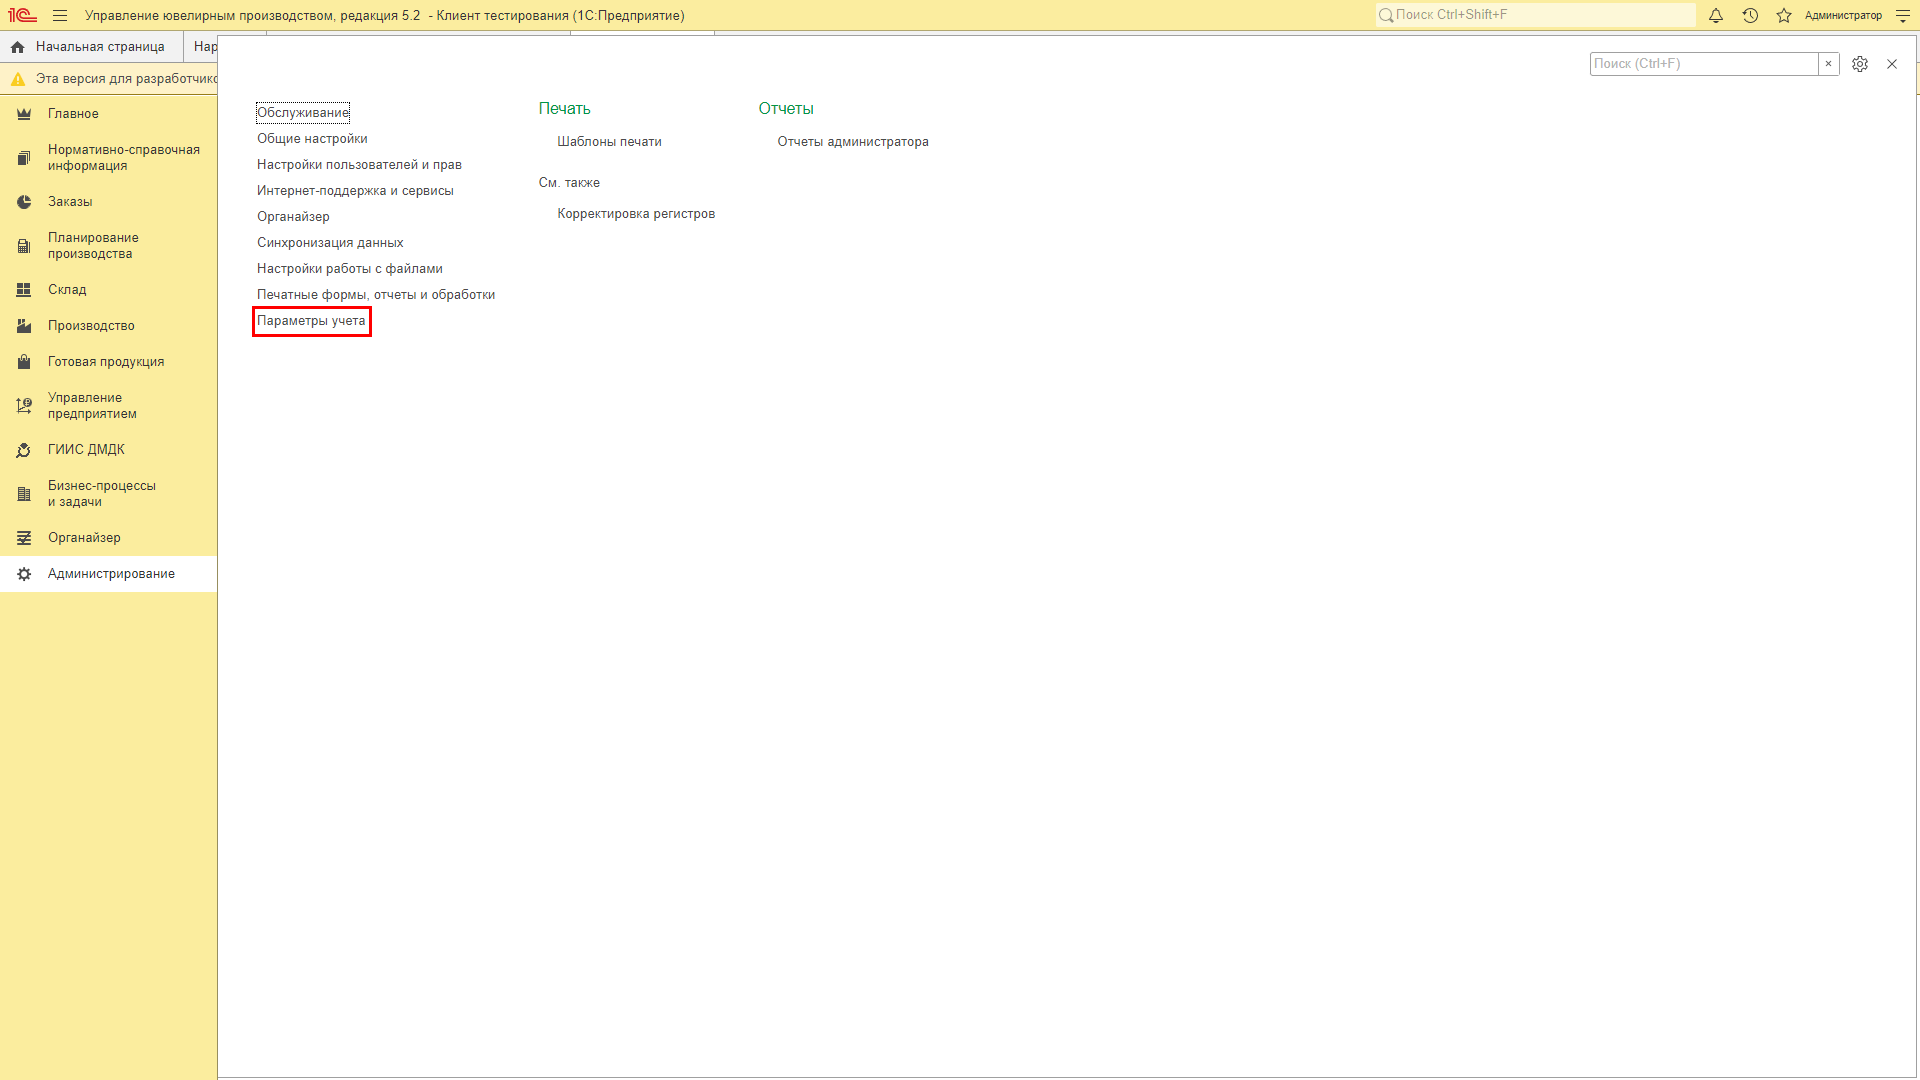This screenshot has width=1920, height=1080.
Task: Click the См. также heading
Action: click(569, 183)
